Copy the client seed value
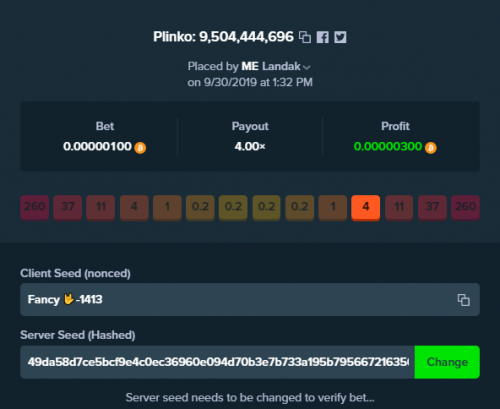Screen dimensions: 500x409 pyautogui.click(x=464, y=300)
